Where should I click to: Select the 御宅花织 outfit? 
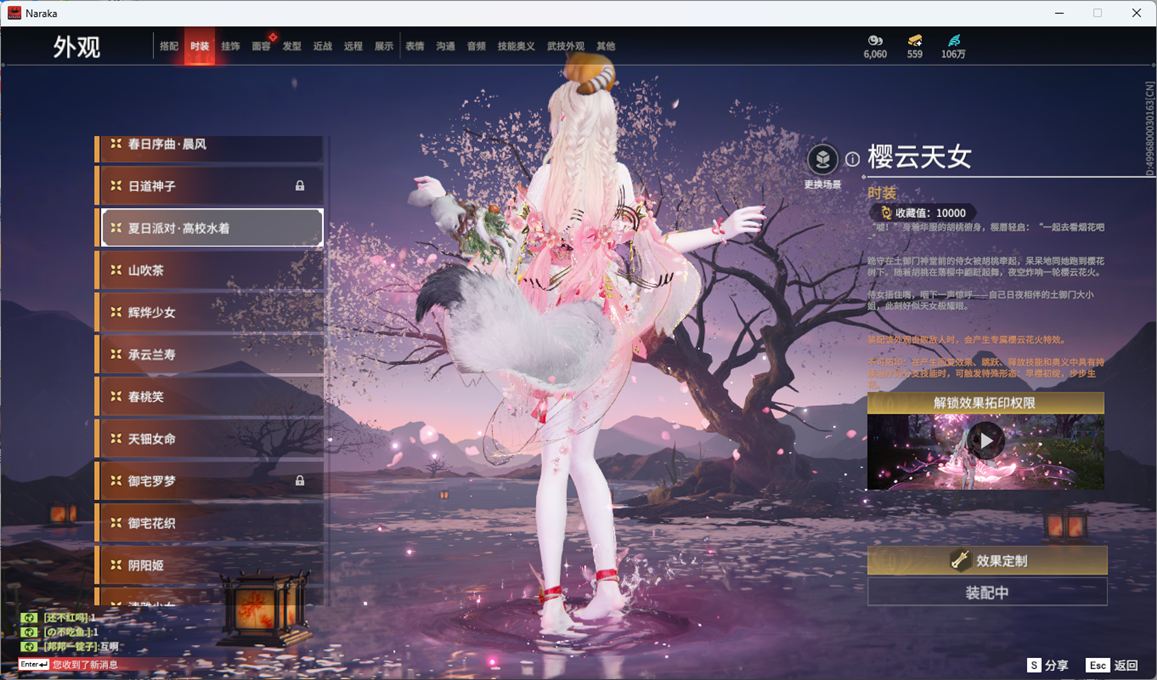click(209, 522)
